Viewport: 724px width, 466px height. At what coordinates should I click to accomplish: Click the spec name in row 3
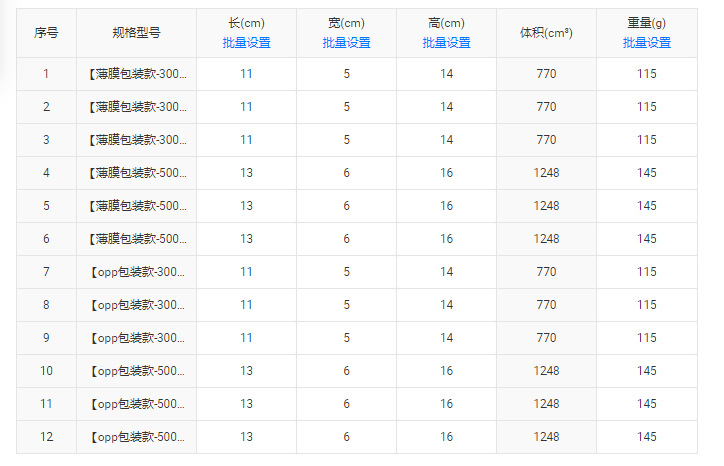137,140
